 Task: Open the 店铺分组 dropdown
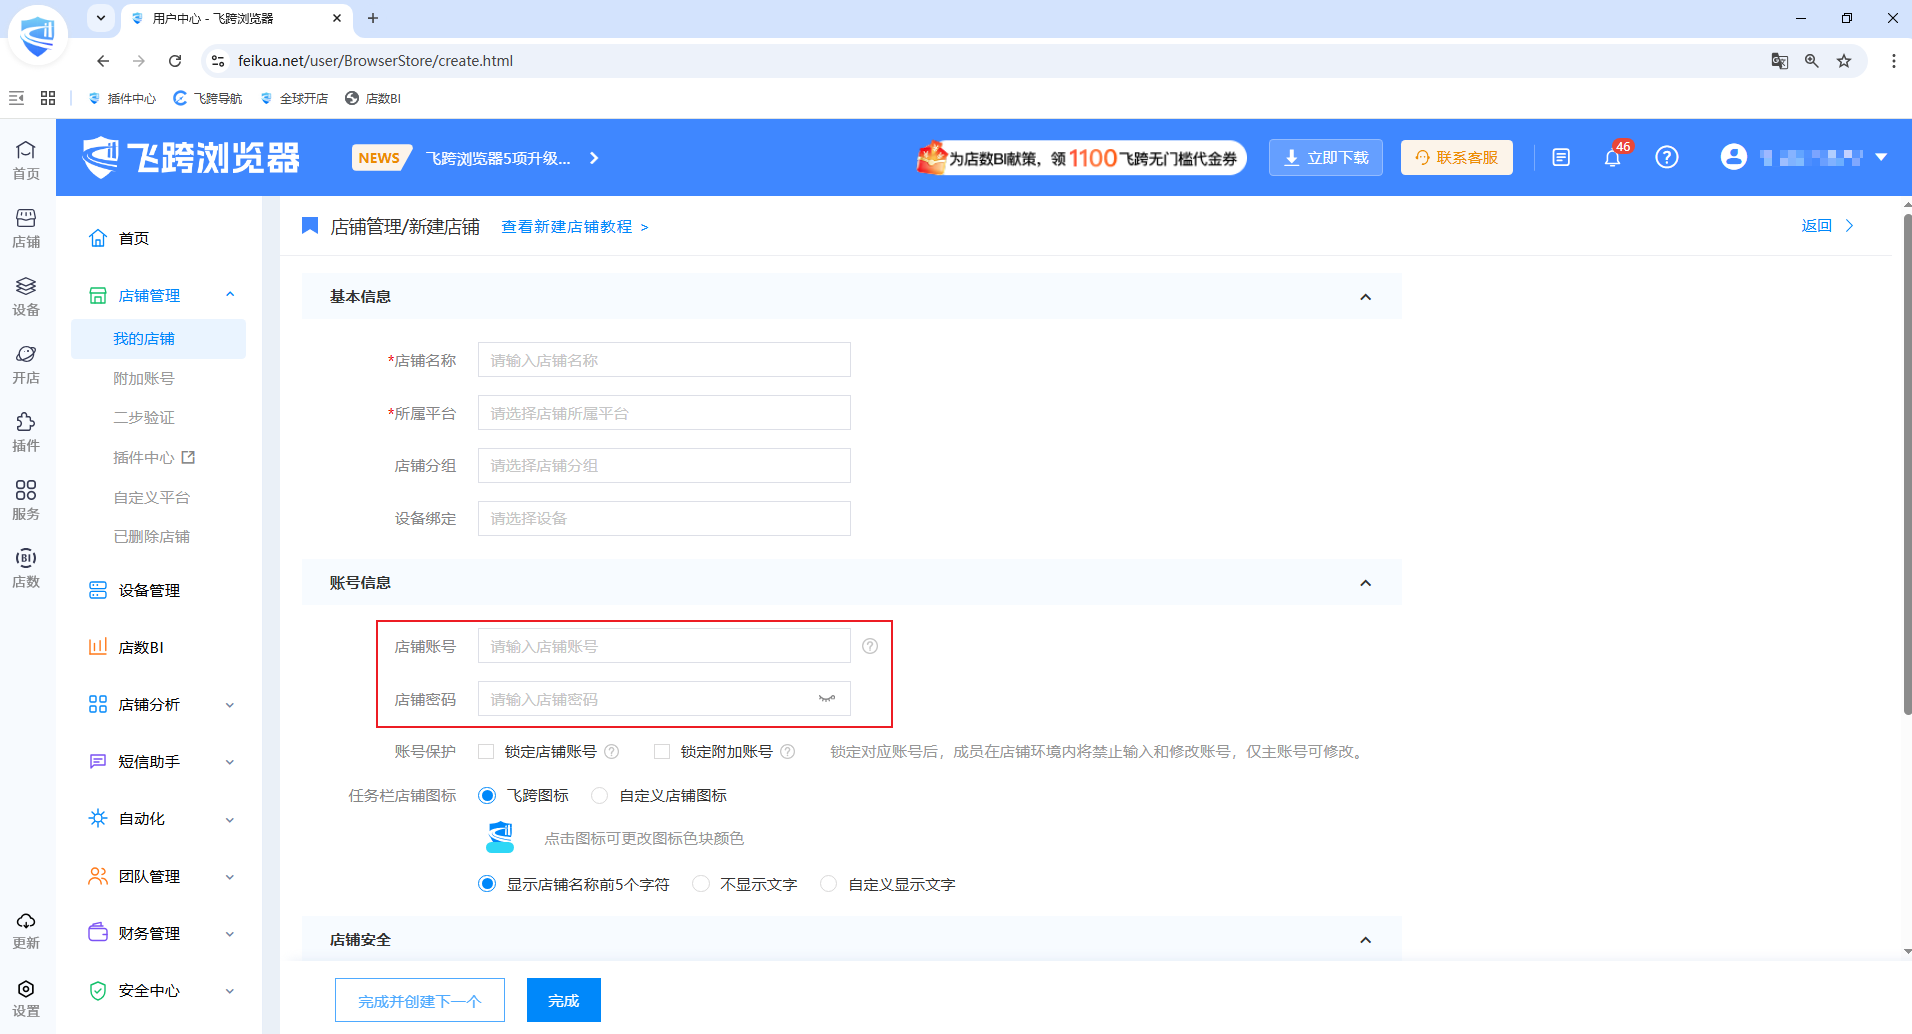664,465
